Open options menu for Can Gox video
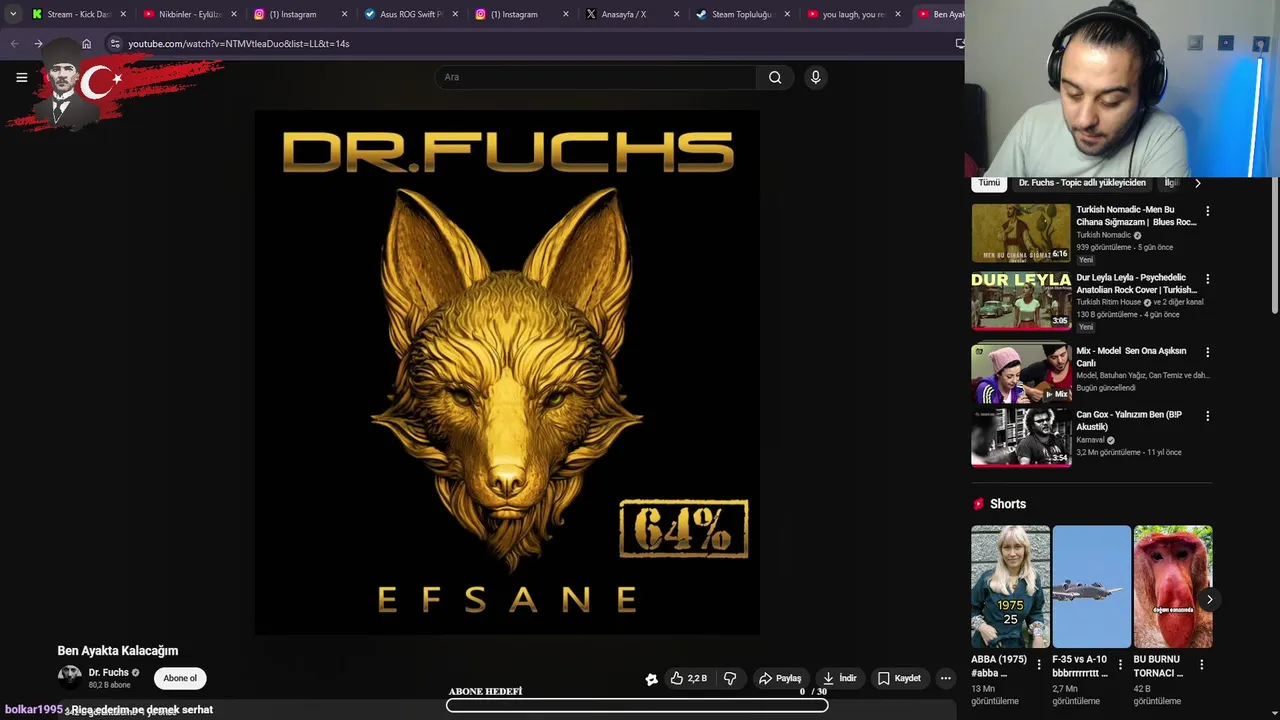 1207,416
